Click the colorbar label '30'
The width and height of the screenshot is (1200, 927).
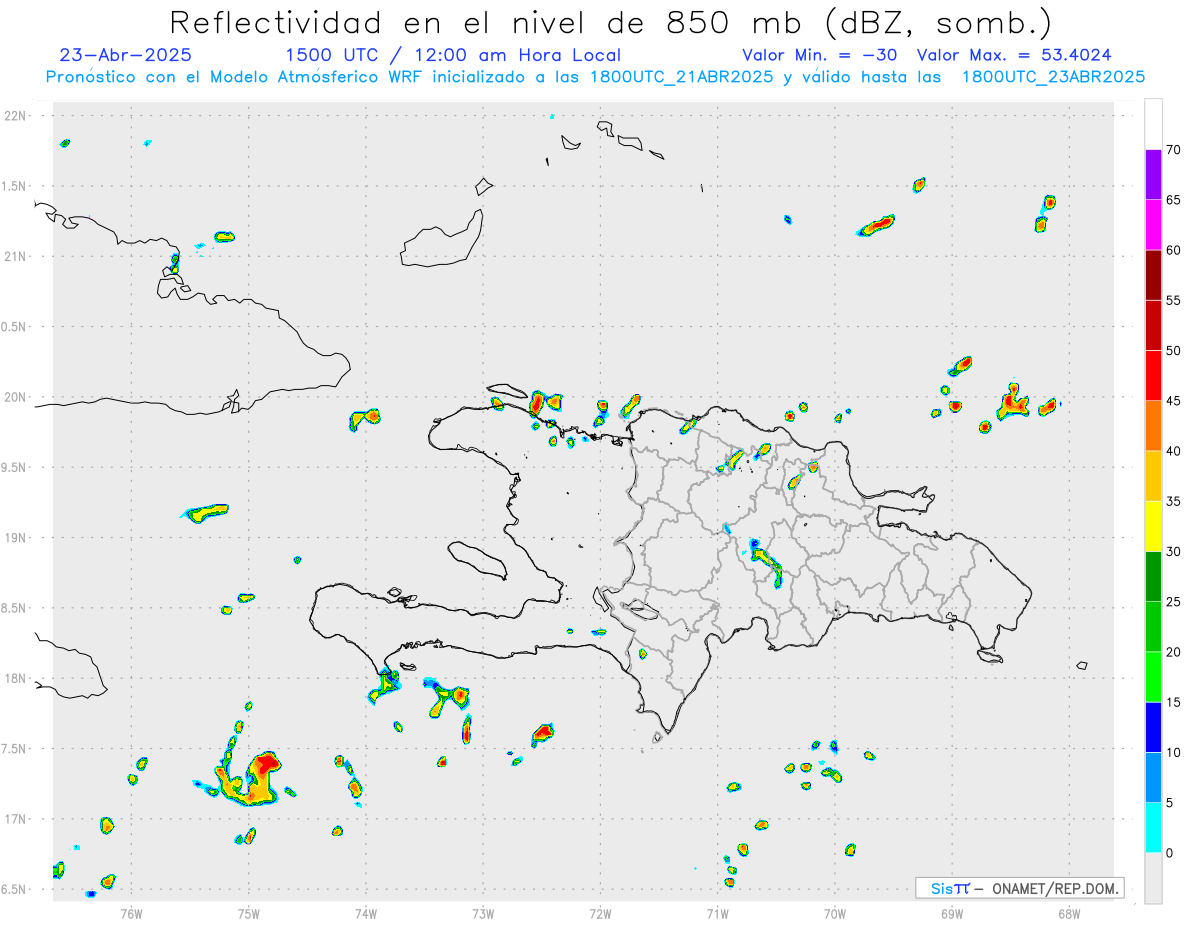point(1173,552)
